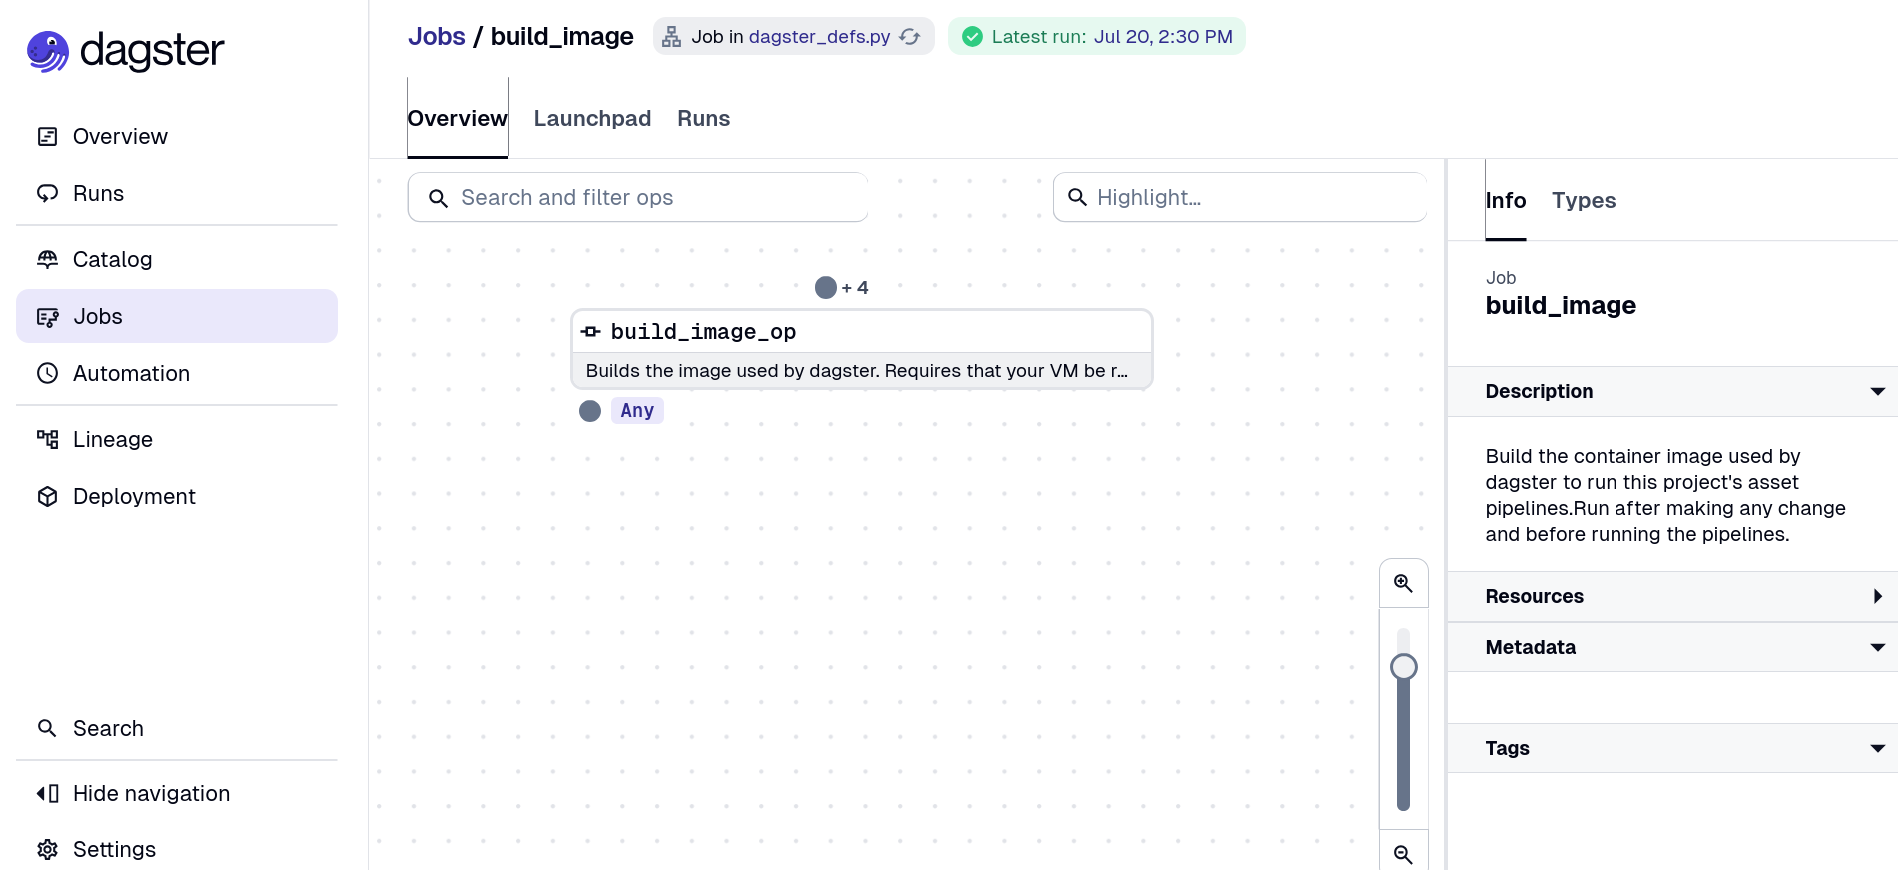Image resolution: width=1899 pixels, height=870 pixels.
Task: Click the op node description text
Action: tap(857, 371)
